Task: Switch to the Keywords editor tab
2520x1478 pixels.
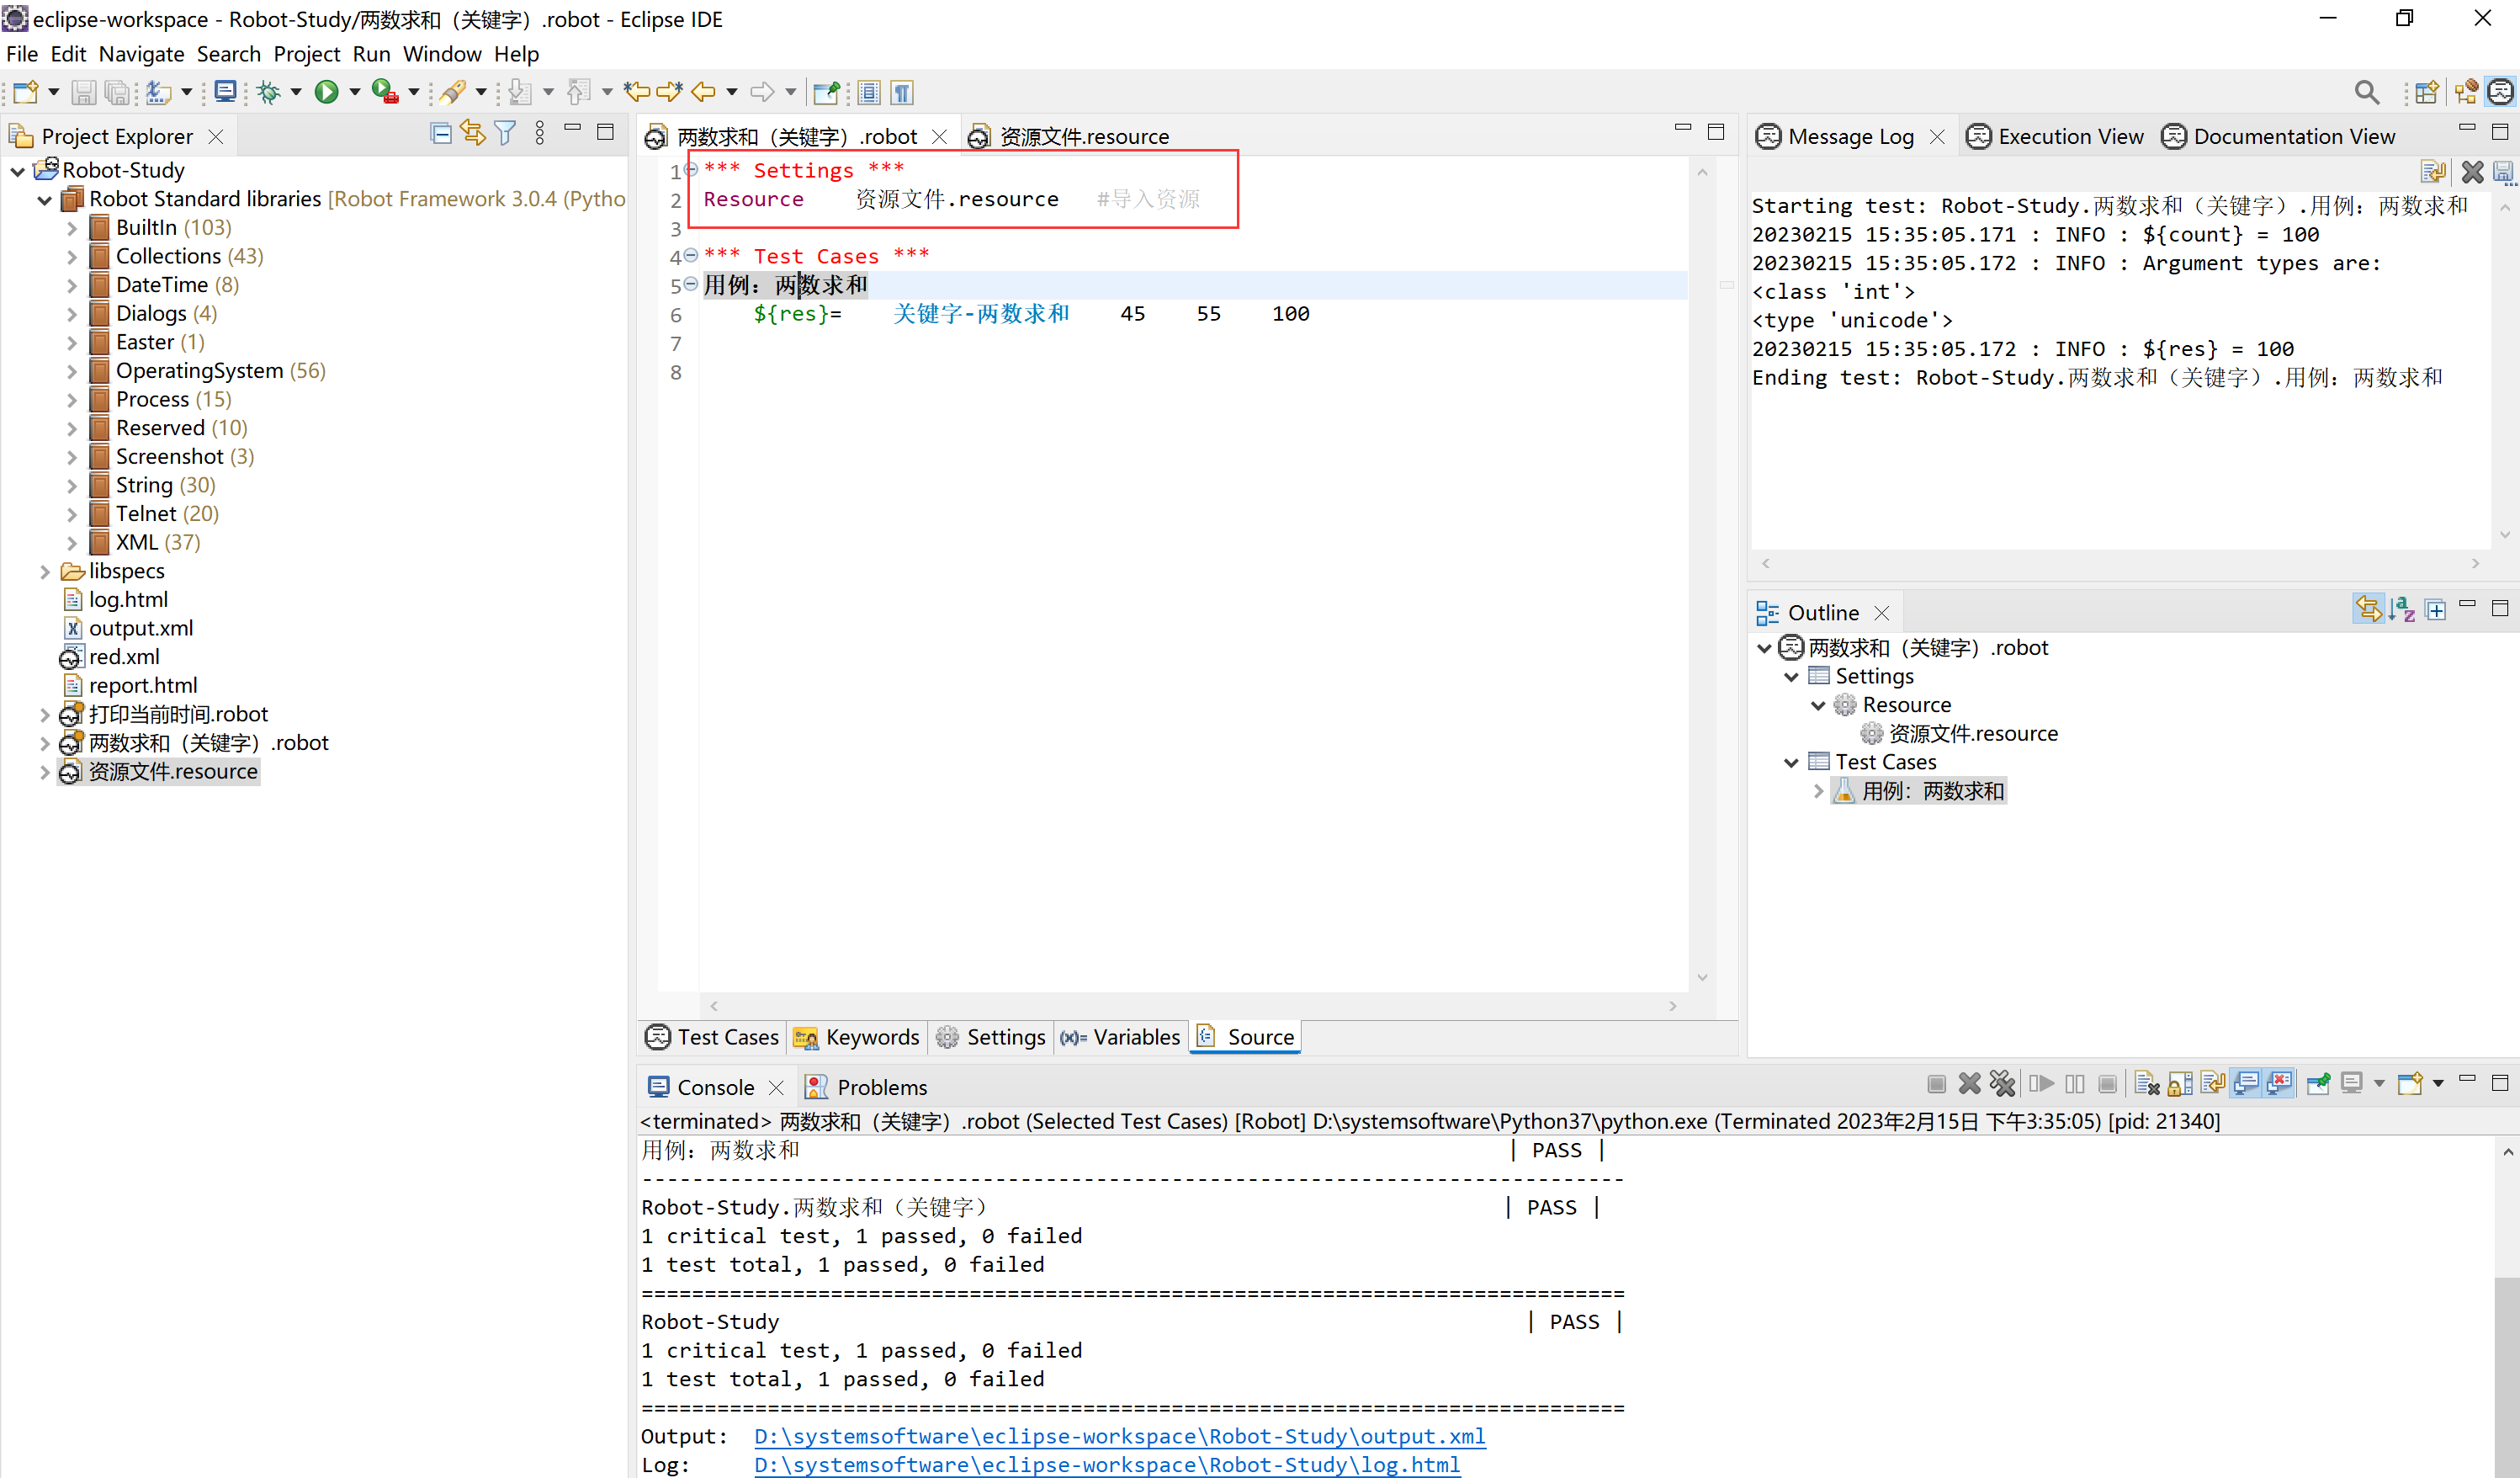Action: 858,1037
